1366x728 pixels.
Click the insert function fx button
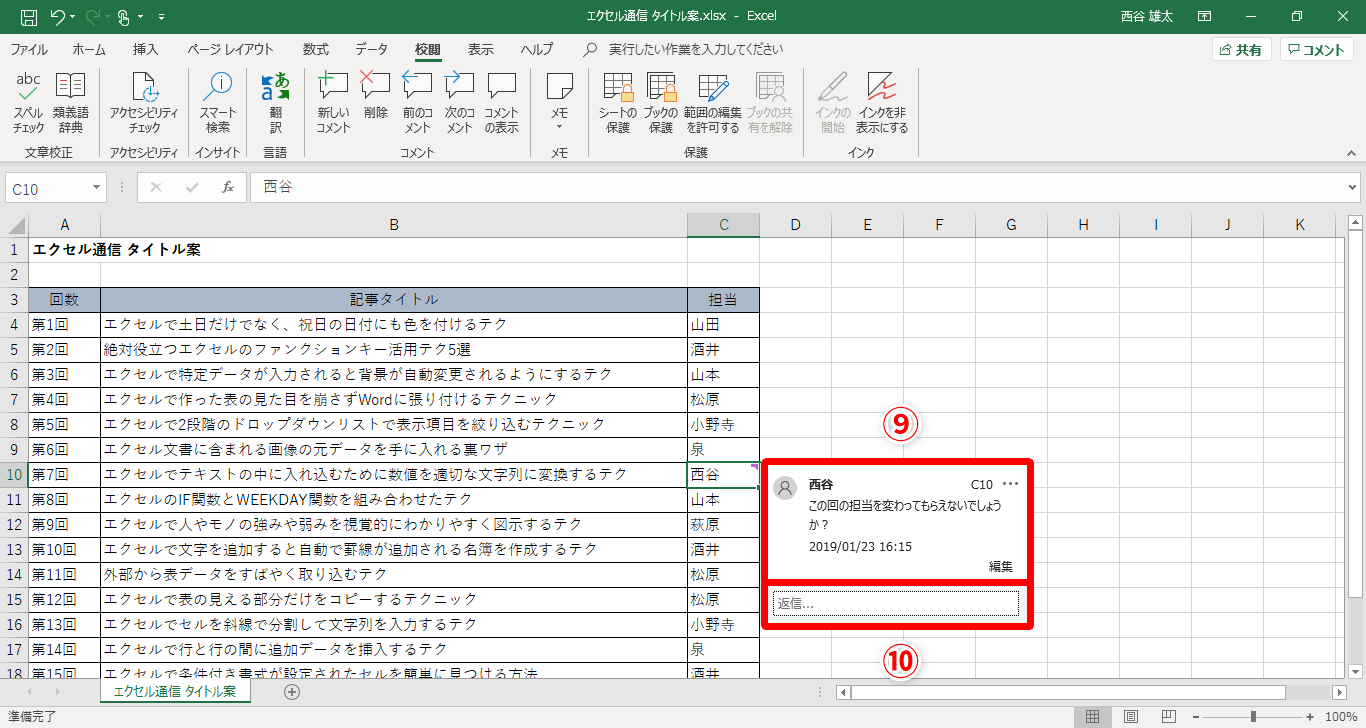coord(228,187)
